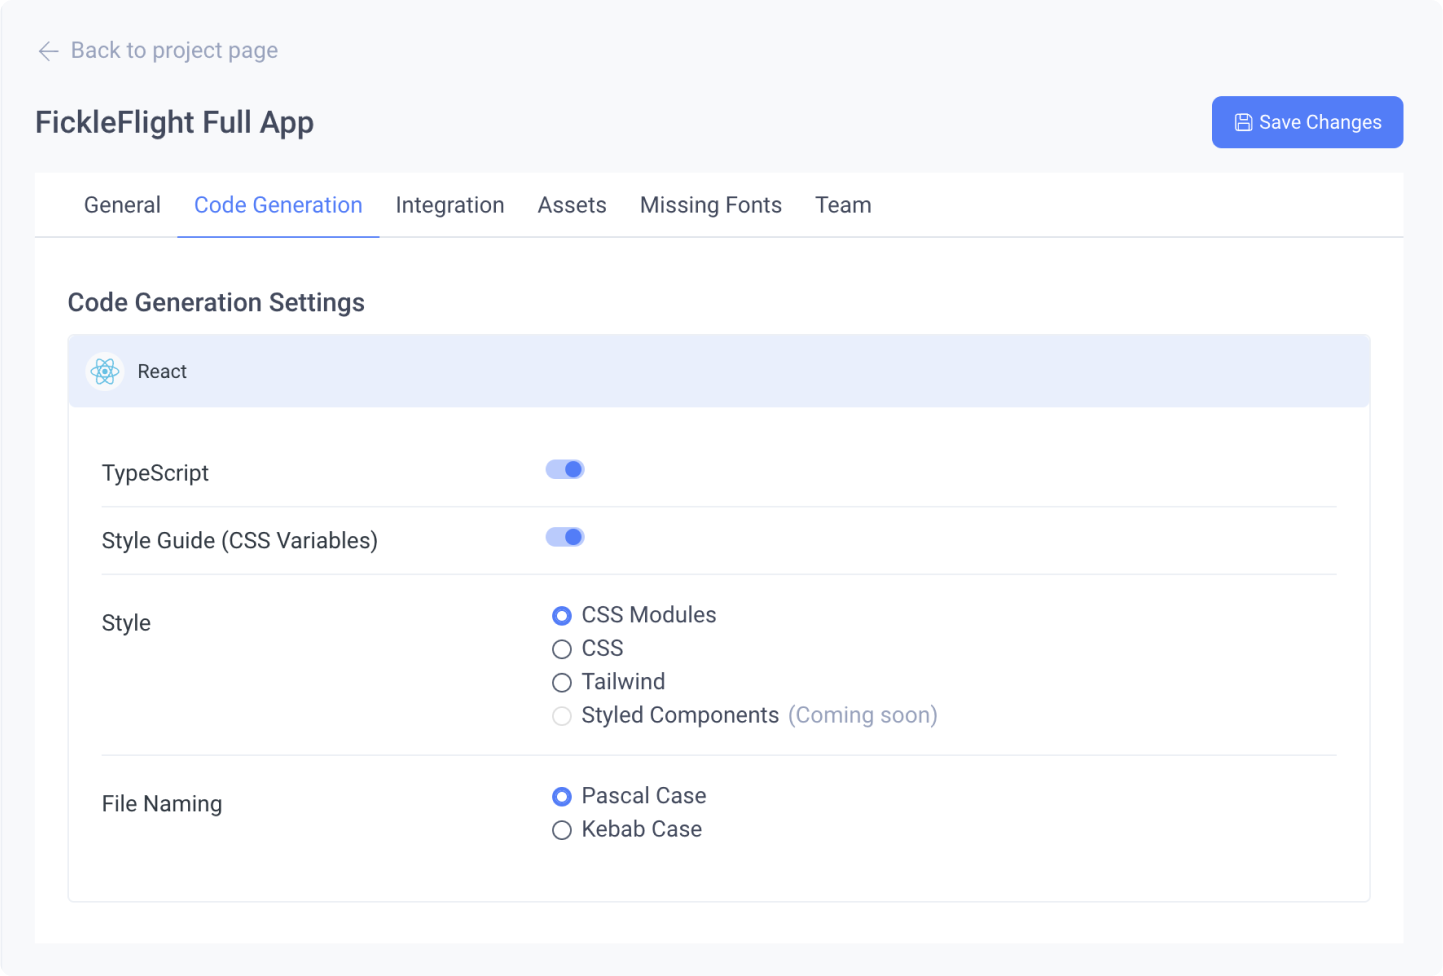Open the Assets tab
Screen dimensions: 1443x976
point(572,205)
